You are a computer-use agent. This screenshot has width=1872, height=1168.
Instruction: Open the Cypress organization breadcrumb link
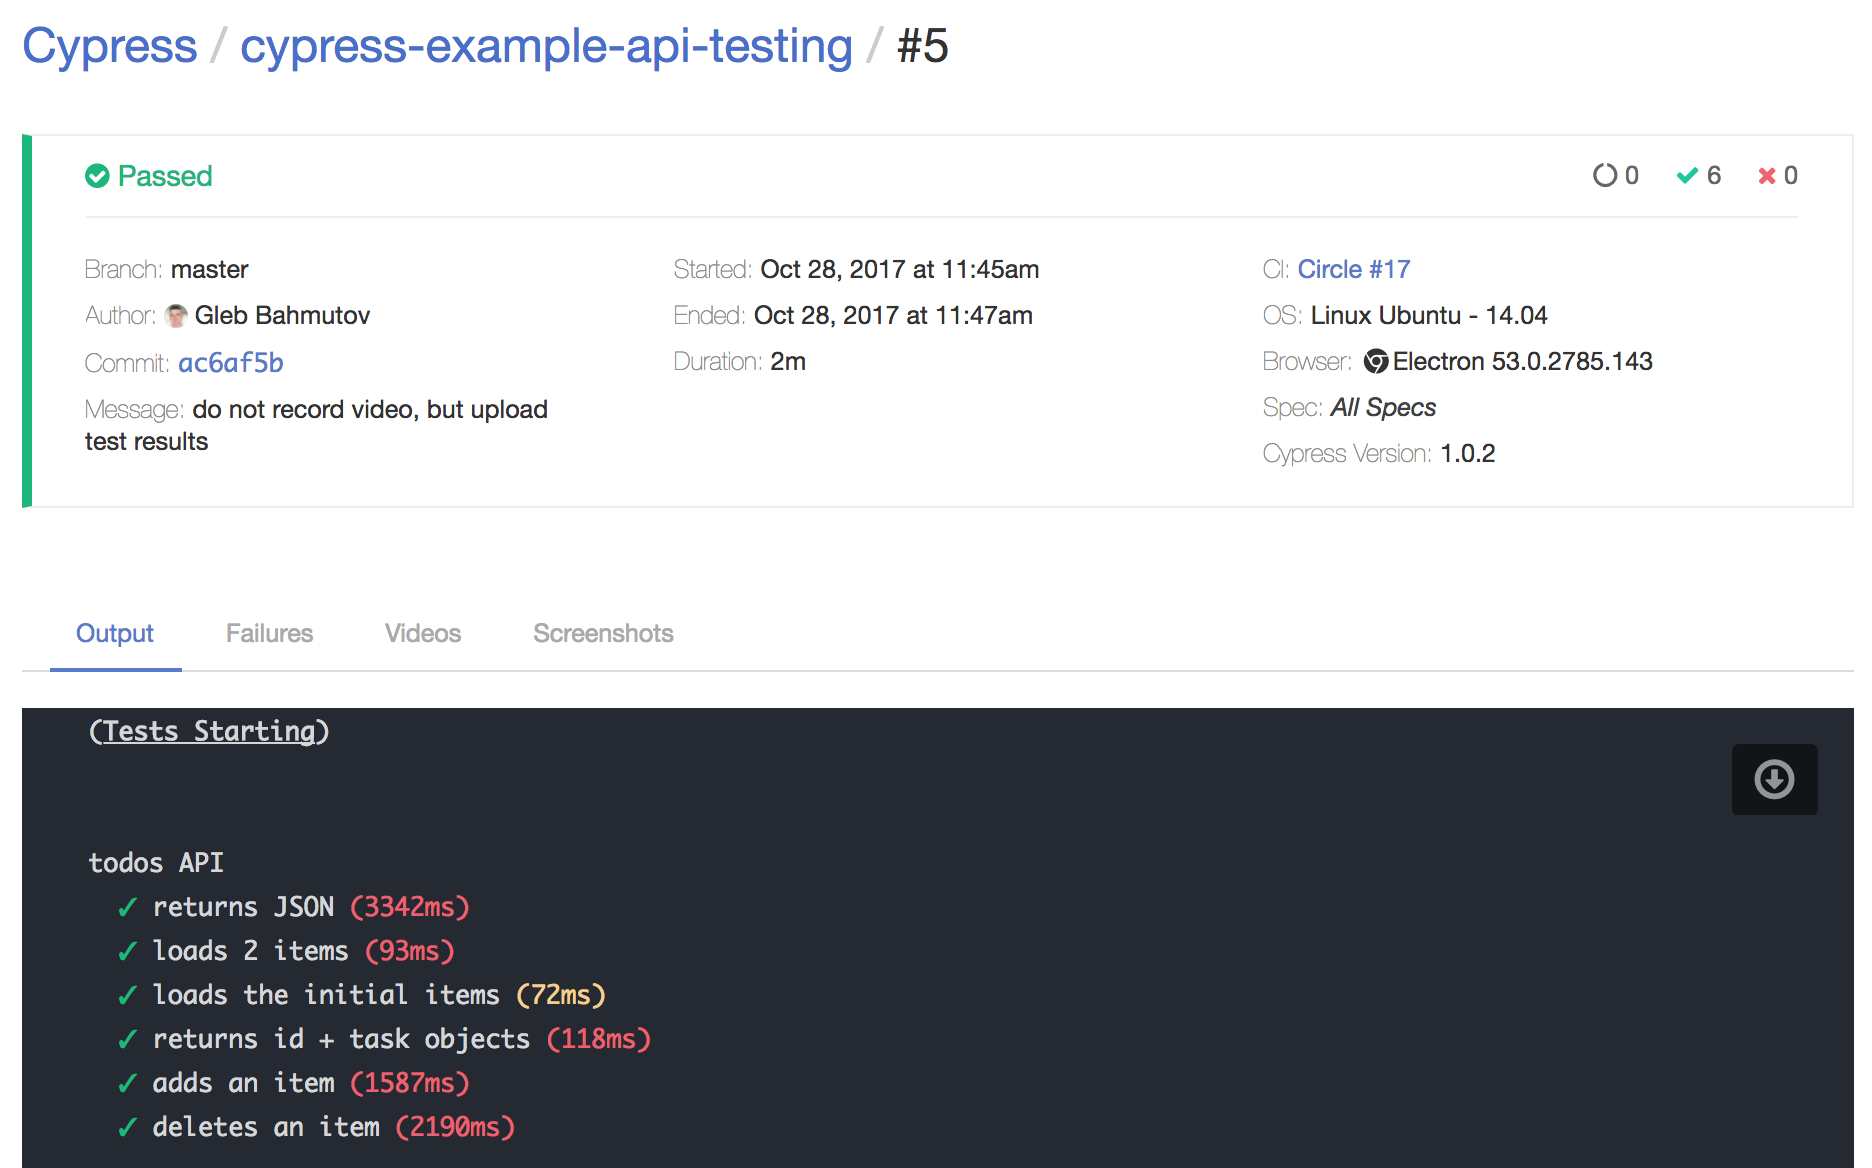pos(110,46)
